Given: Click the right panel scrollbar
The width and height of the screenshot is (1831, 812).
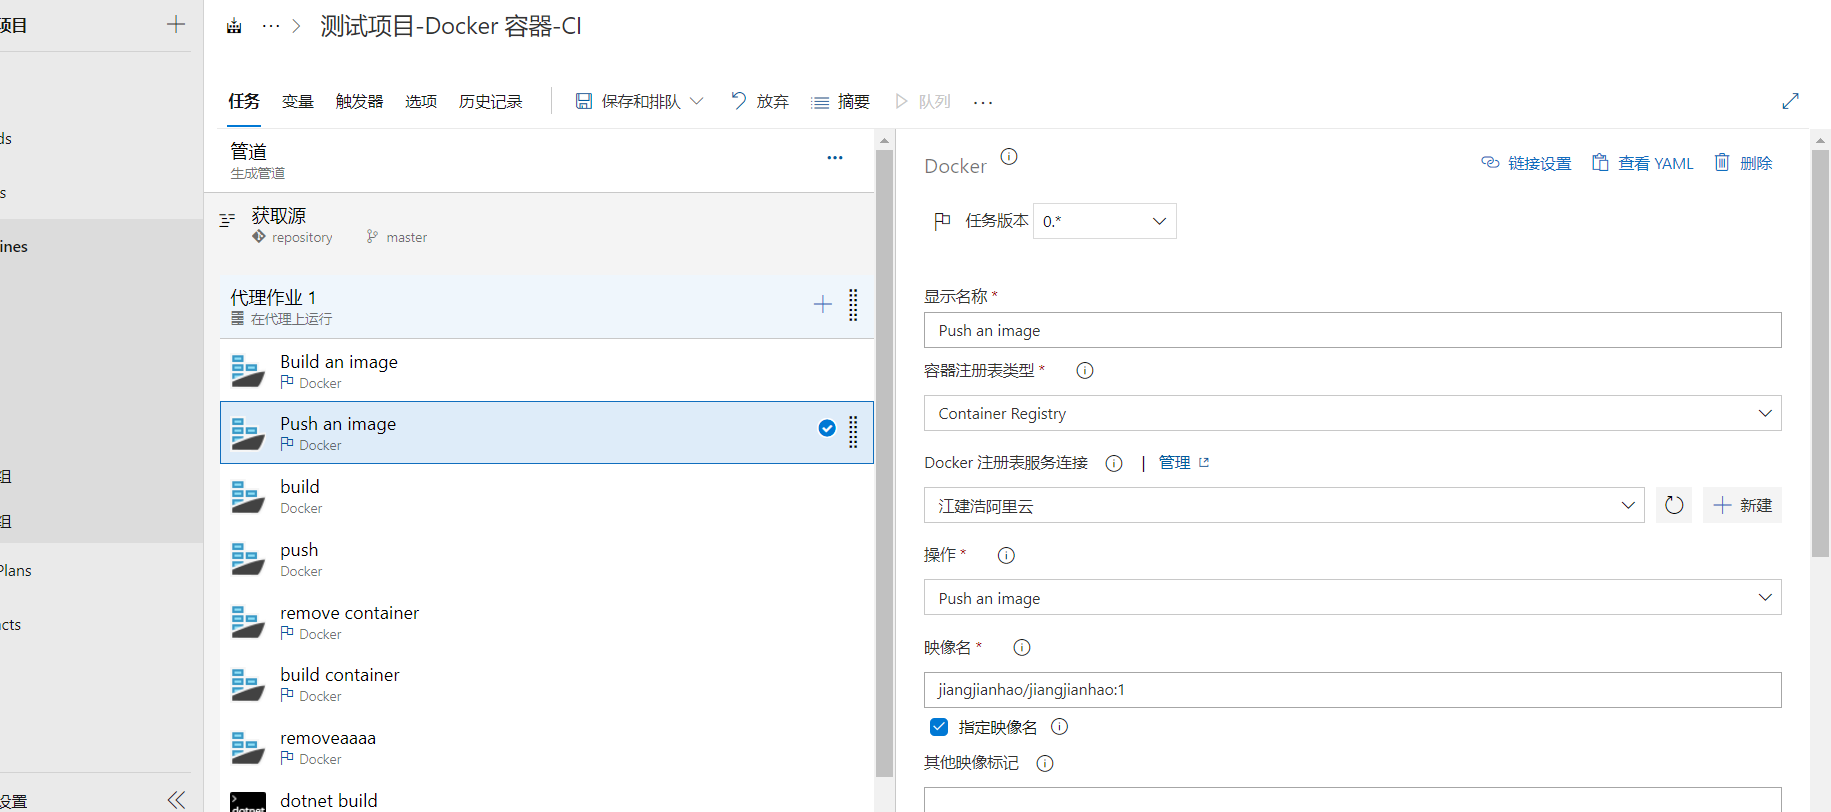Looking at the screenshot, I should [1820, 353].
